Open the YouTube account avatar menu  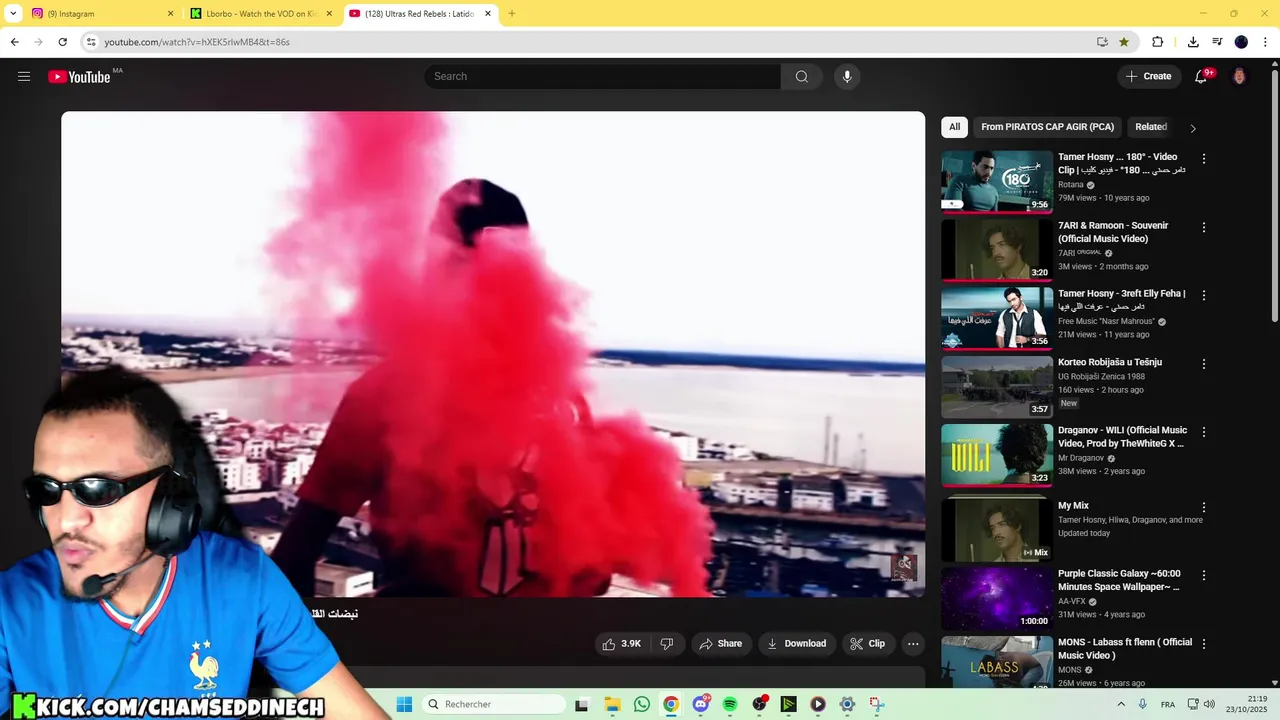pos(1239,76)
